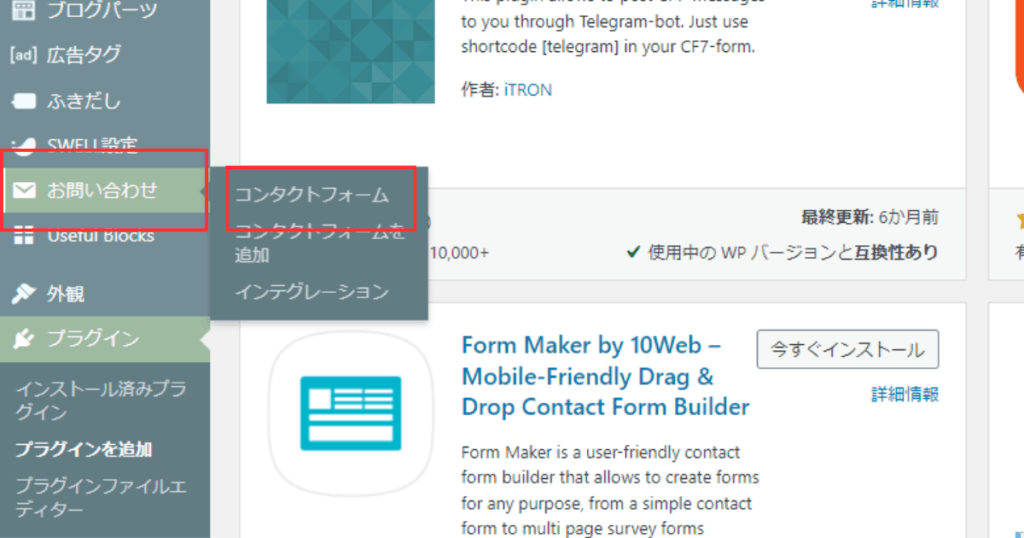This screenshot has width=1024, height=538.
Task: Open the お問い合わせ sidebar menu
Action: pyautogui.click(x=104, y=190)
